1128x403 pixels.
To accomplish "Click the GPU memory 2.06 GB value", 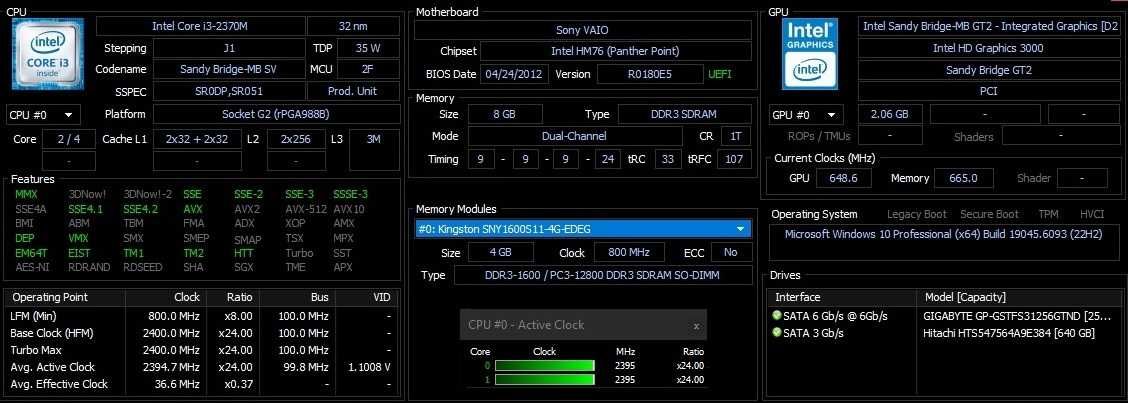I will (x=889, y=114).
